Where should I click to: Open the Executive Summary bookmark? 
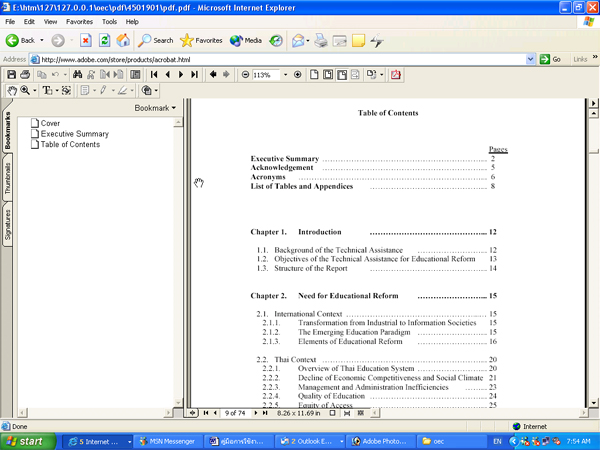click(x=75, y=134)
